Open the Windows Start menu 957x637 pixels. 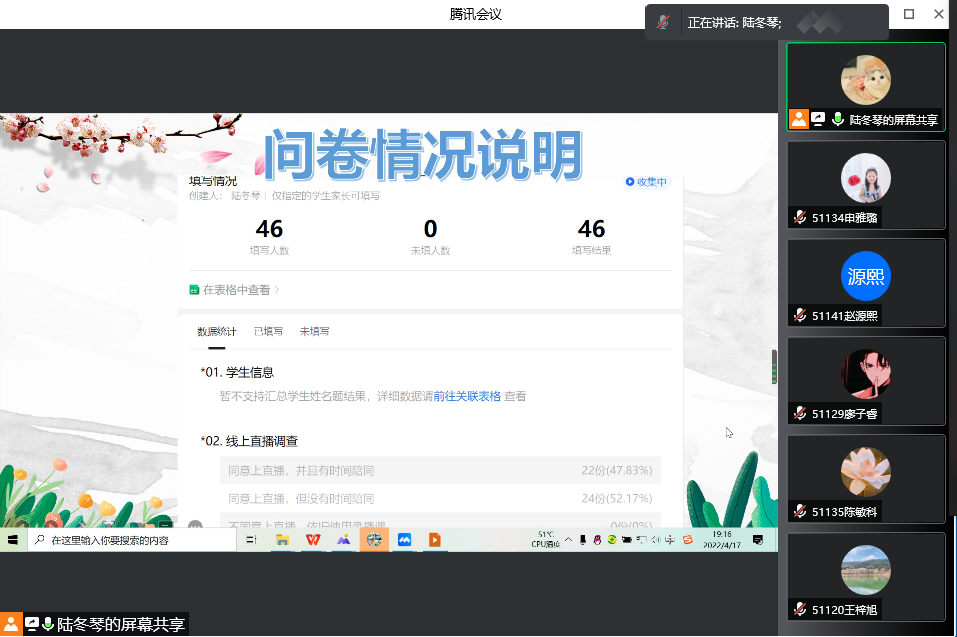tap(13, 540)
